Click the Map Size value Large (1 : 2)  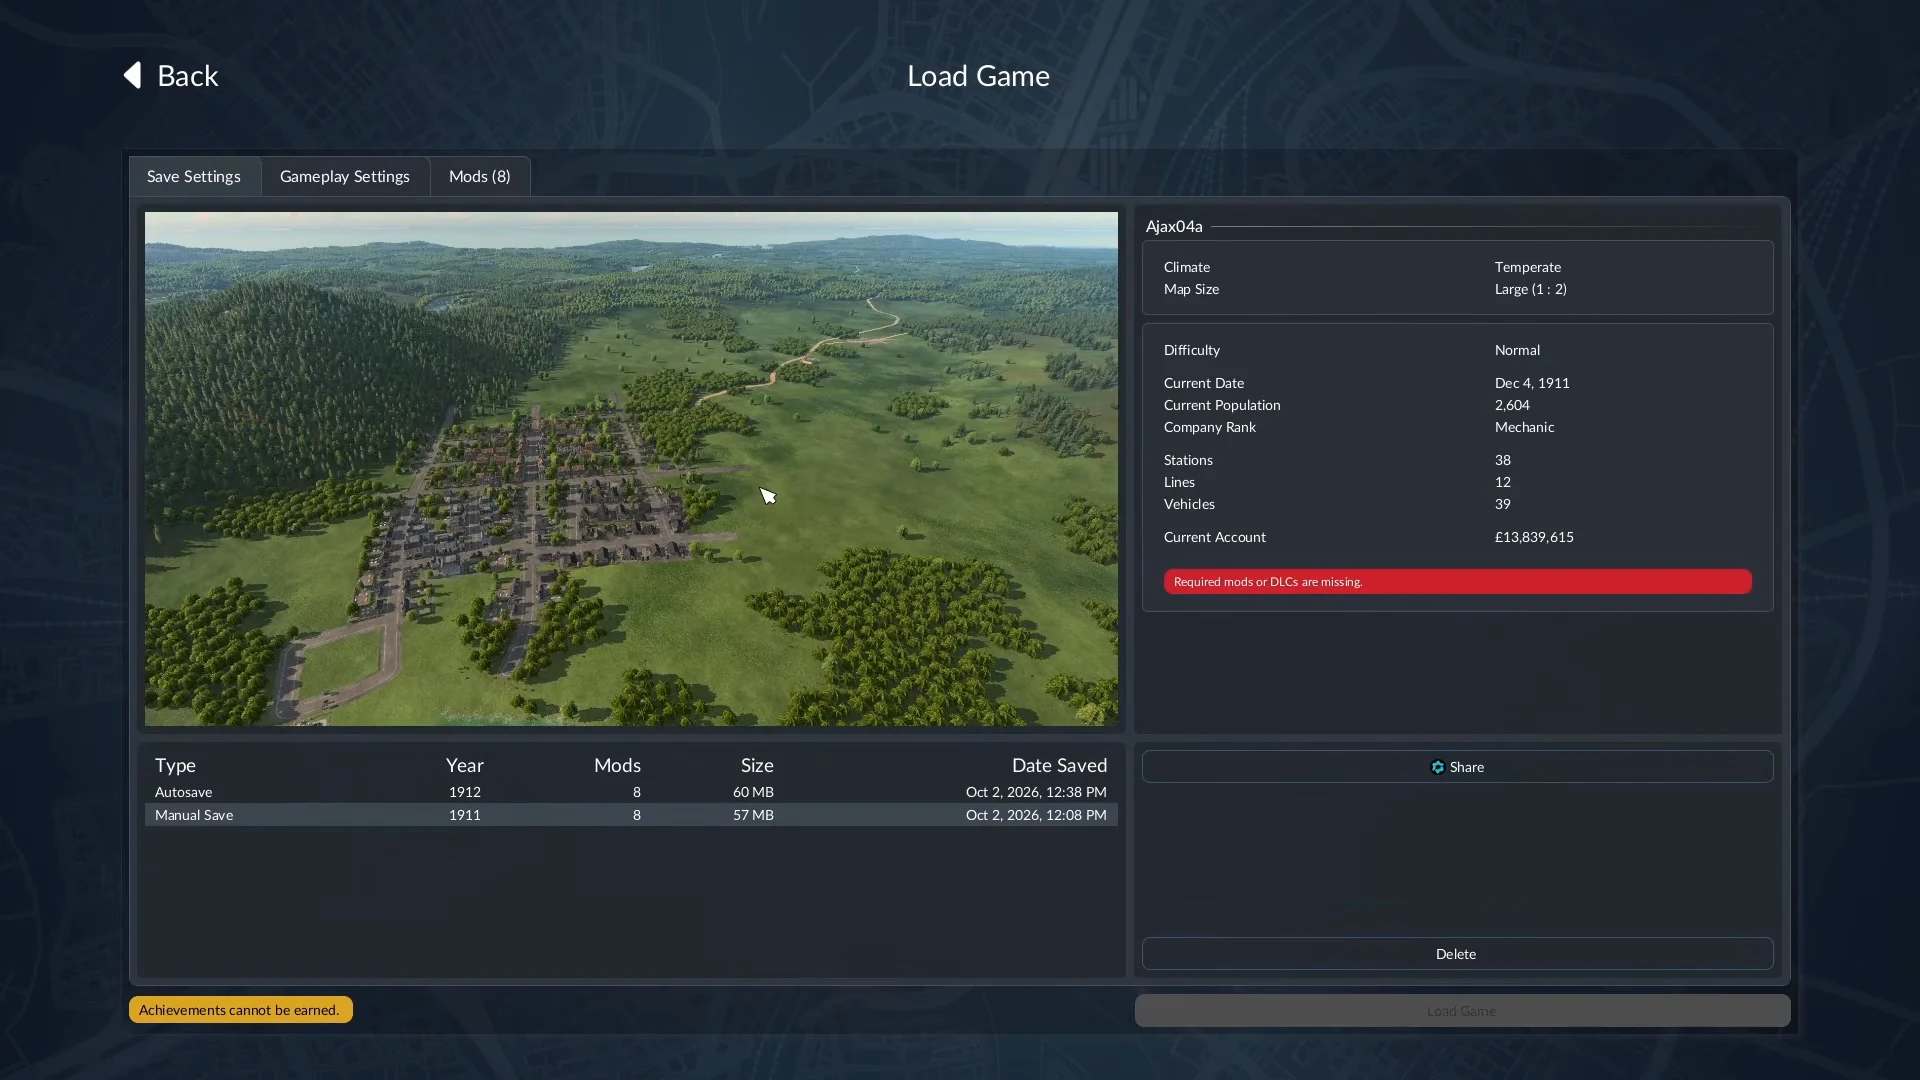[1531, 289]
